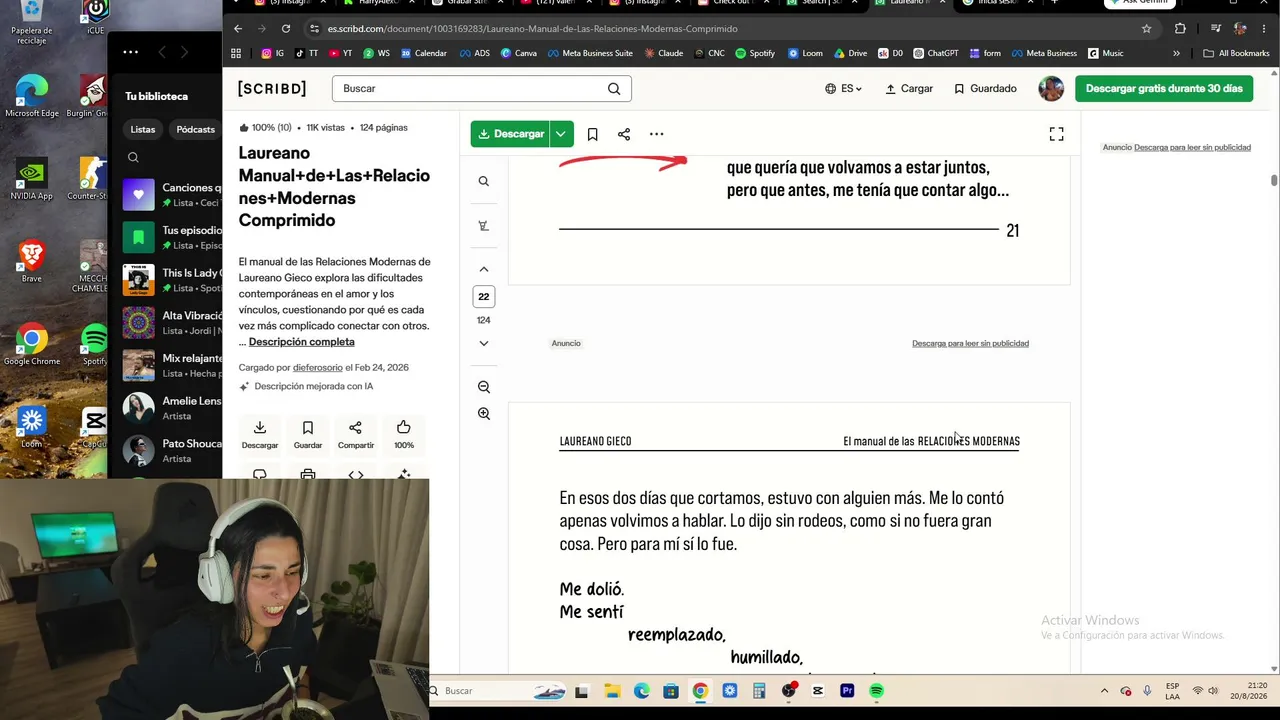Image resolution: width=1280 pixels, height=720 pixels.
Task: Share document using the toolbar share icon
Action: (624, 134)
